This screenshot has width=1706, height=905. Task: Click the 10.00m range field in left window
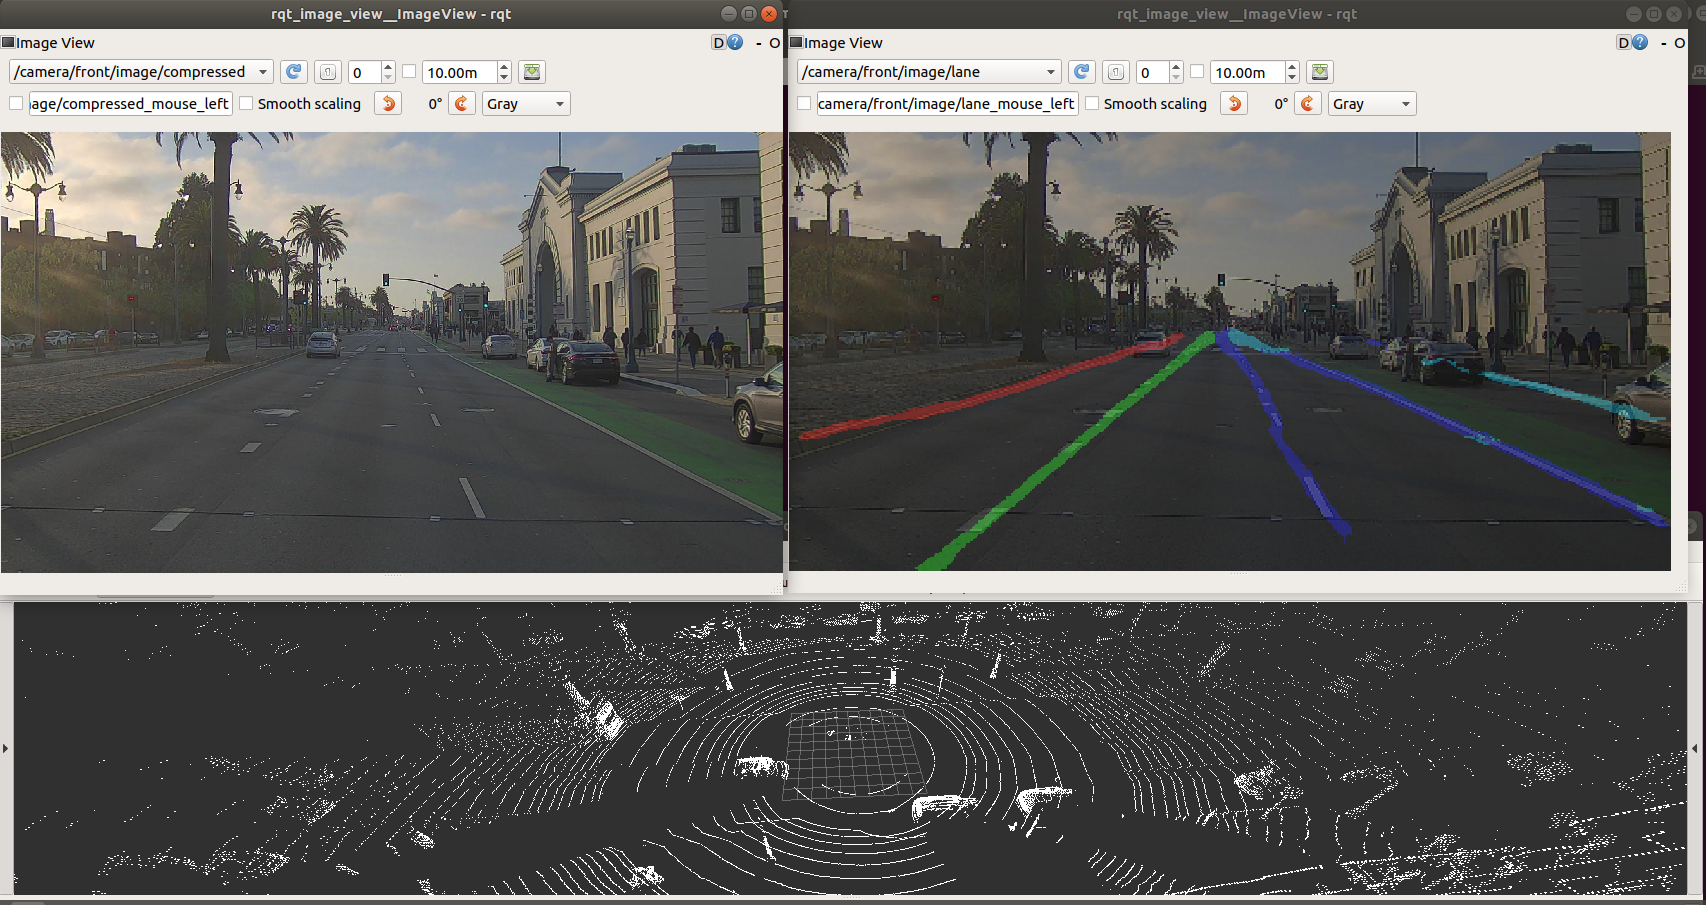point(460,72)
